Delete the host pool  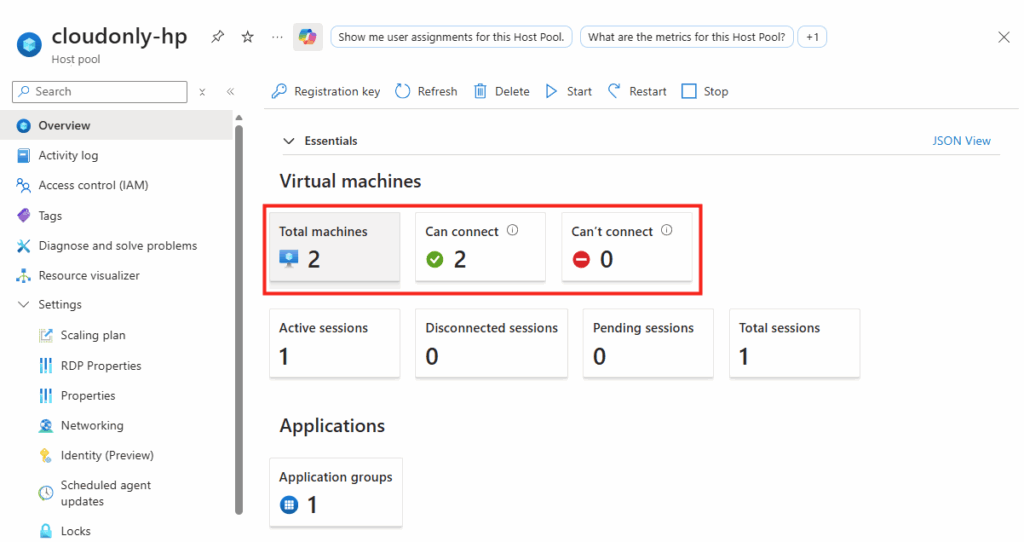point(502,91)
